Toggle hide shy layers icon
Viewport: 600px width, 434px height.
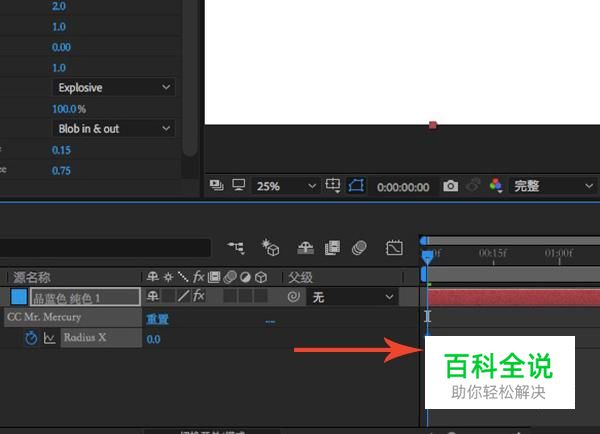(x=305, y=248)
